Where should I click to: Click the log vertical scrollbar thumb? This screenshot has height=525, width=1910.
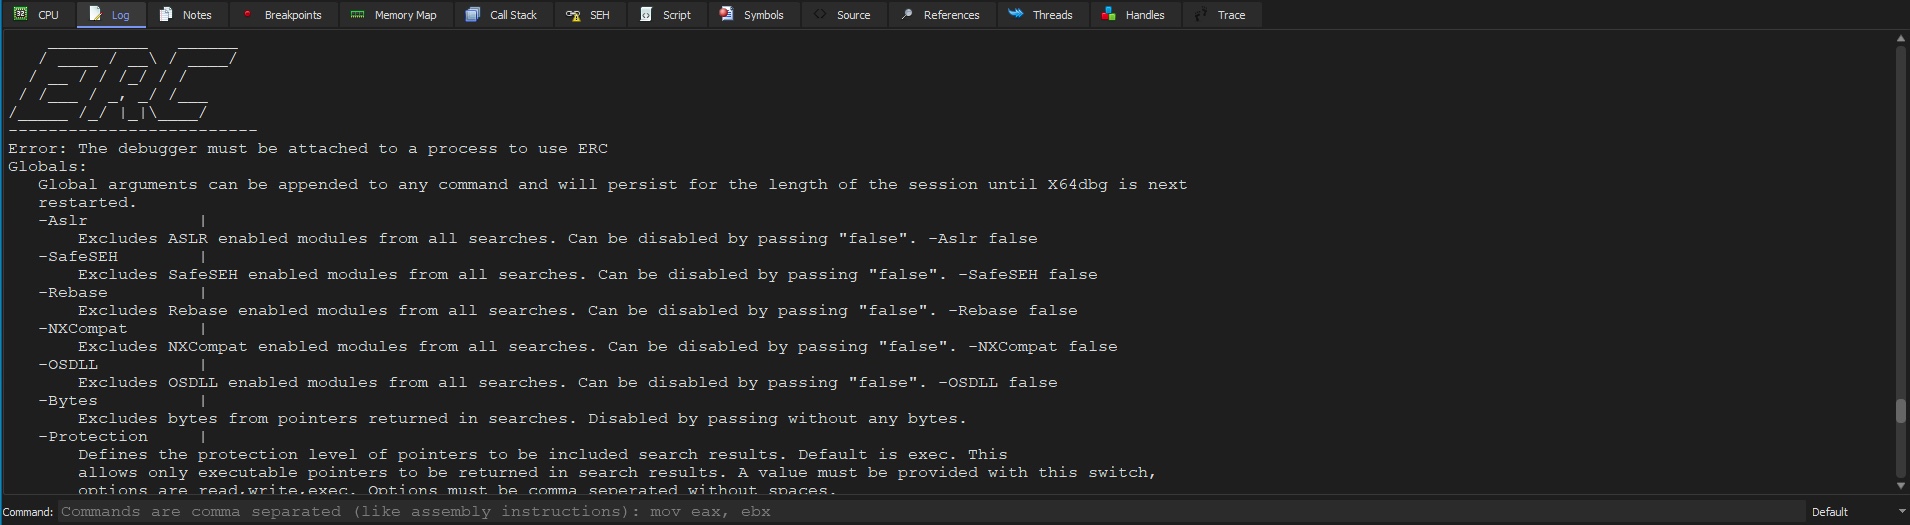[x=1901, y=411]
